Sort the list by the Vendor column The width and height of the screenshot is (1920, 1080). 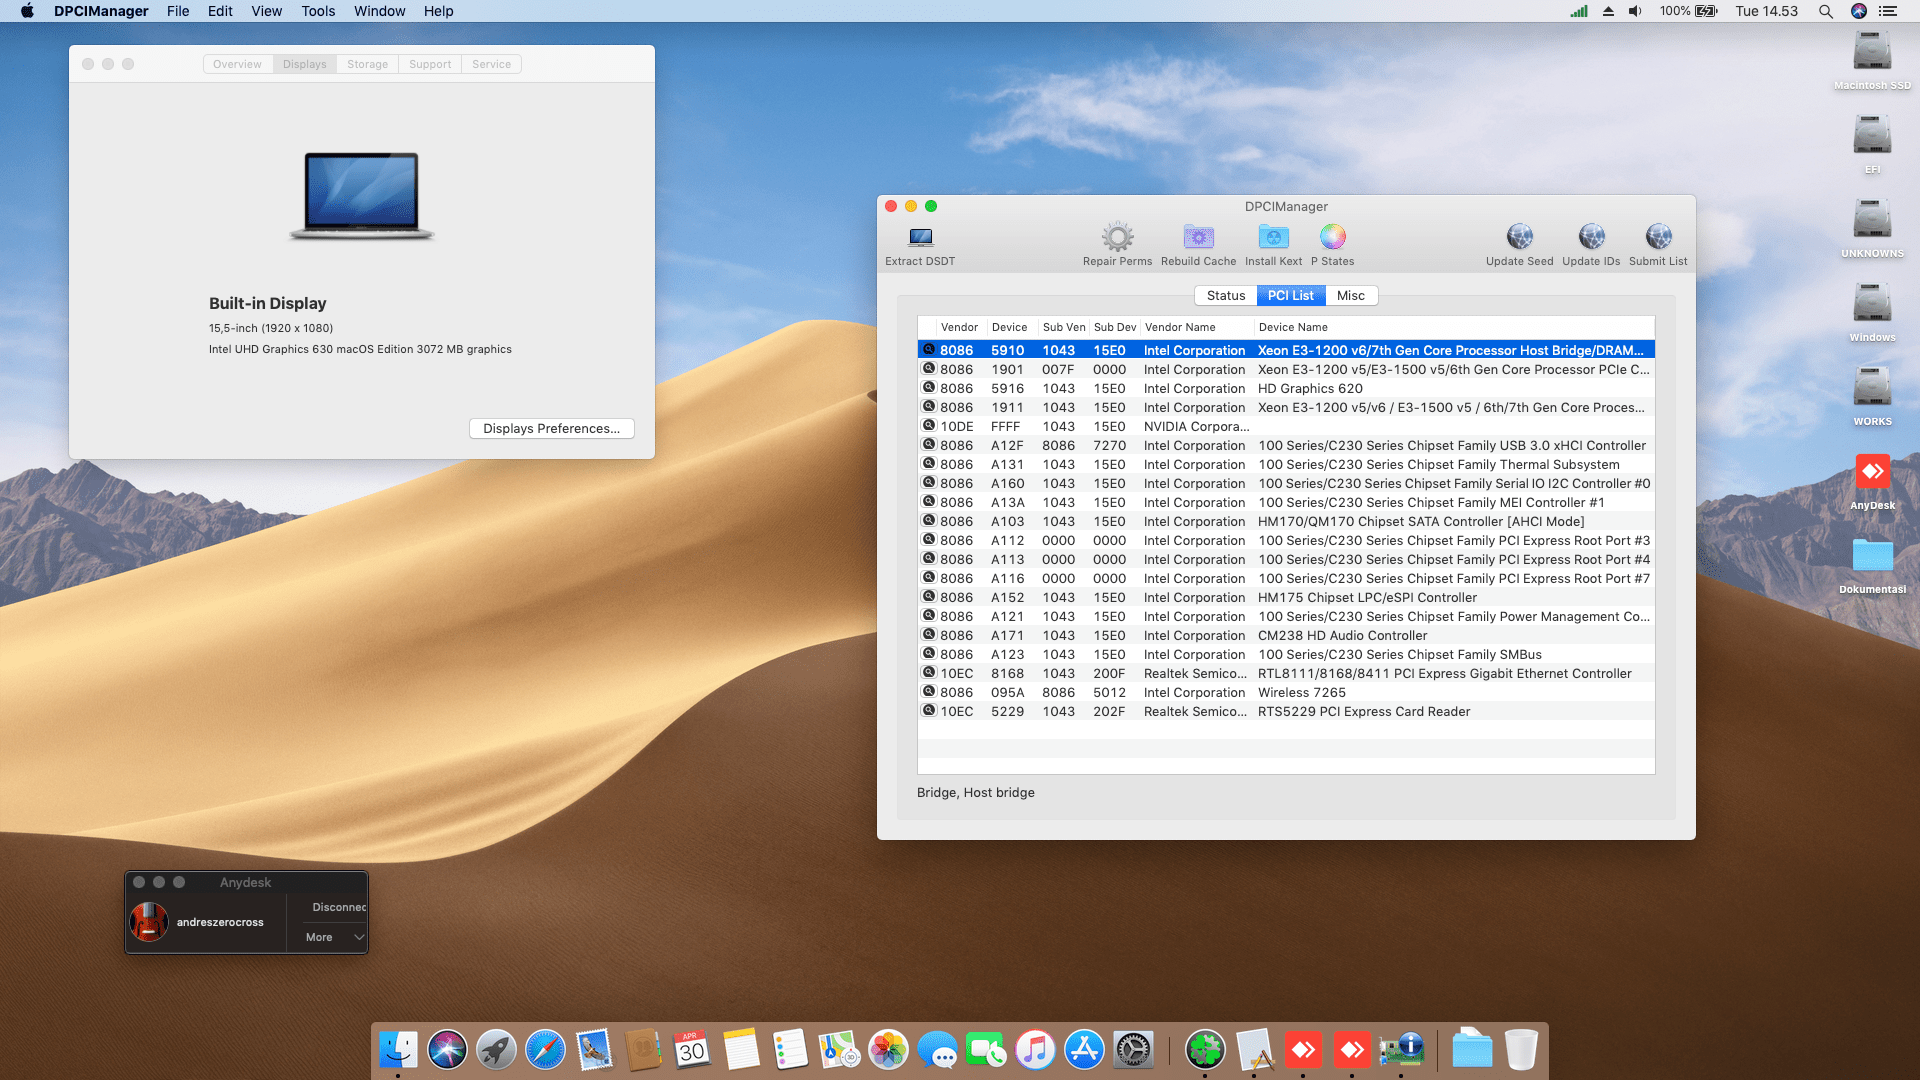pos(959,327)
